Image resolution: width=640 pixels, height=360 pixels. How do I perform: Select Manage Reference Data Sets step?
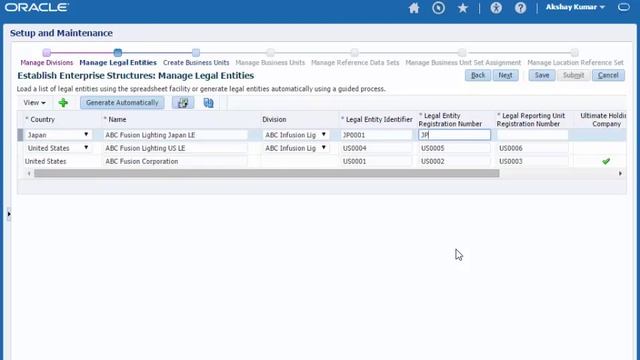355,62
